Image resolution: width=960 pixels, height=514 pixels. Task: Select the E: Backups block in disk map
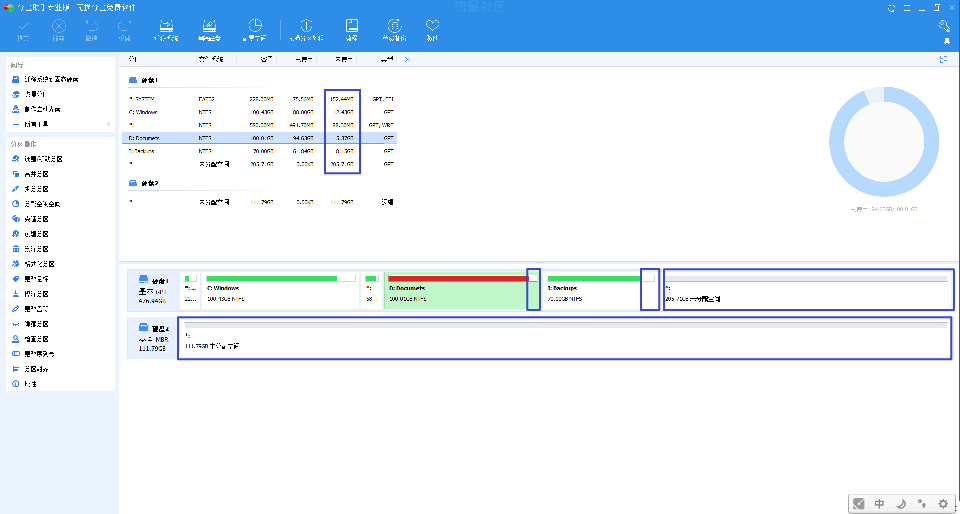pos(601,291)
